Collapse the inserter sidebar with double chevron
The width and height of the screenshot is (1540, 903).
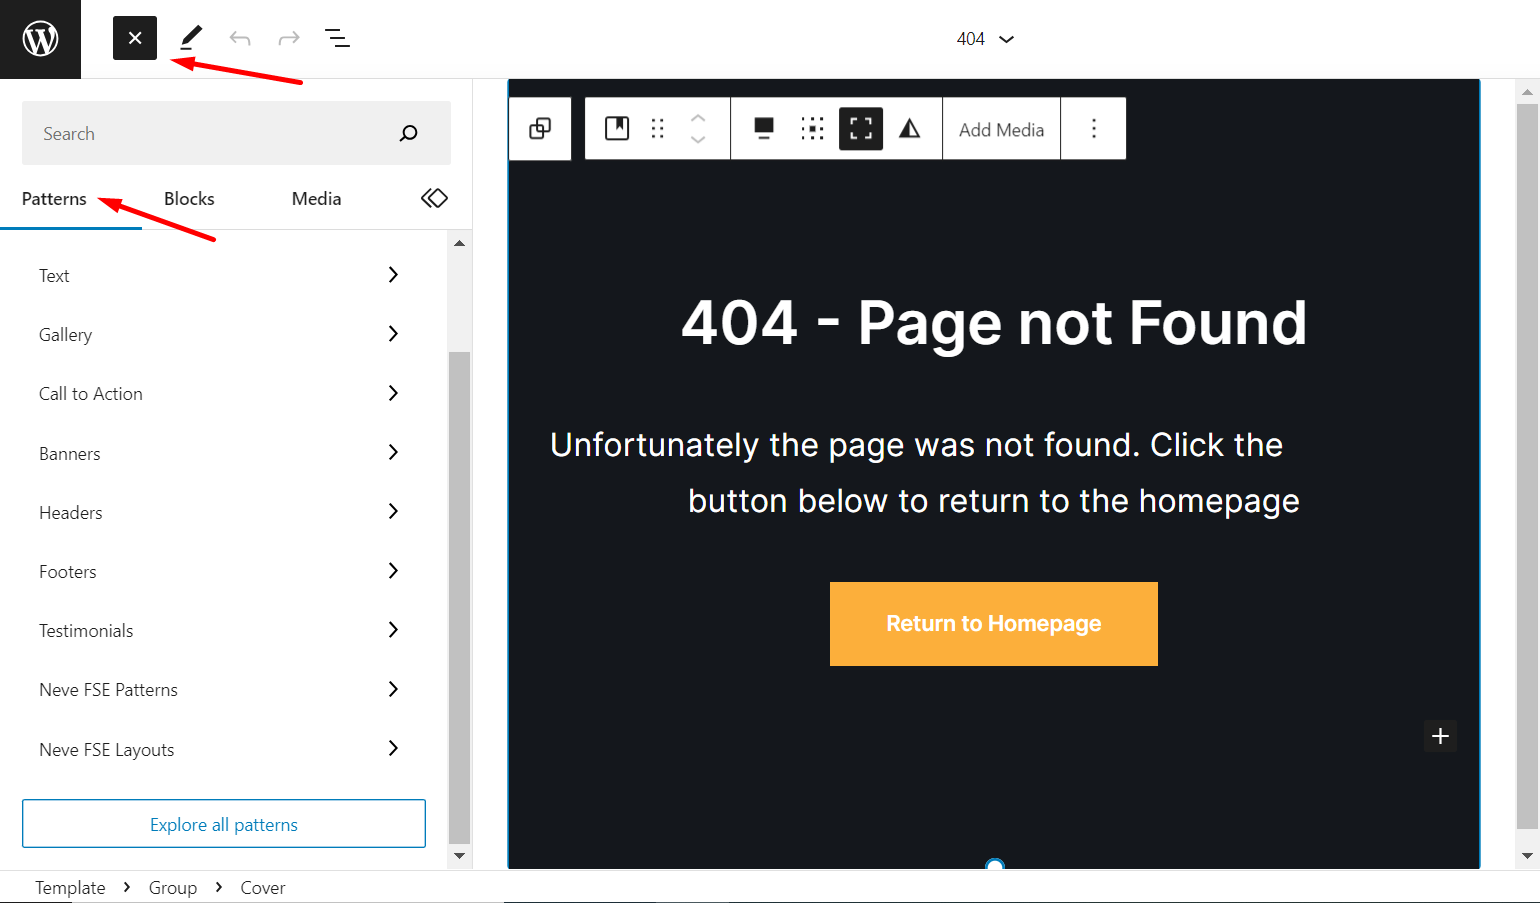(x=434, y=198)
